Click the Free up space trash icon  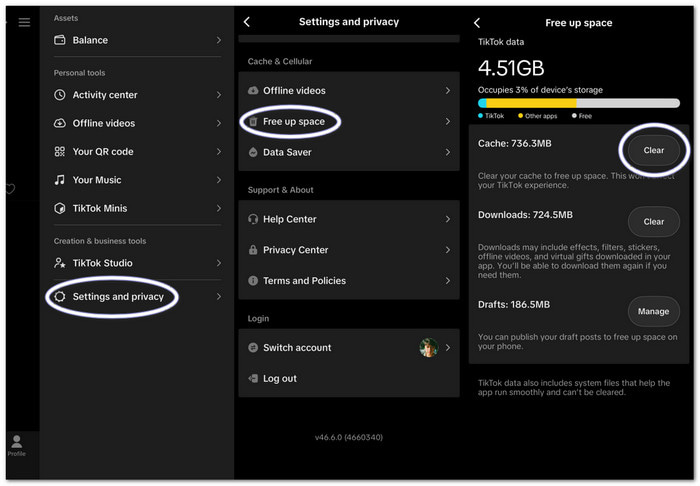click(253, 121)
